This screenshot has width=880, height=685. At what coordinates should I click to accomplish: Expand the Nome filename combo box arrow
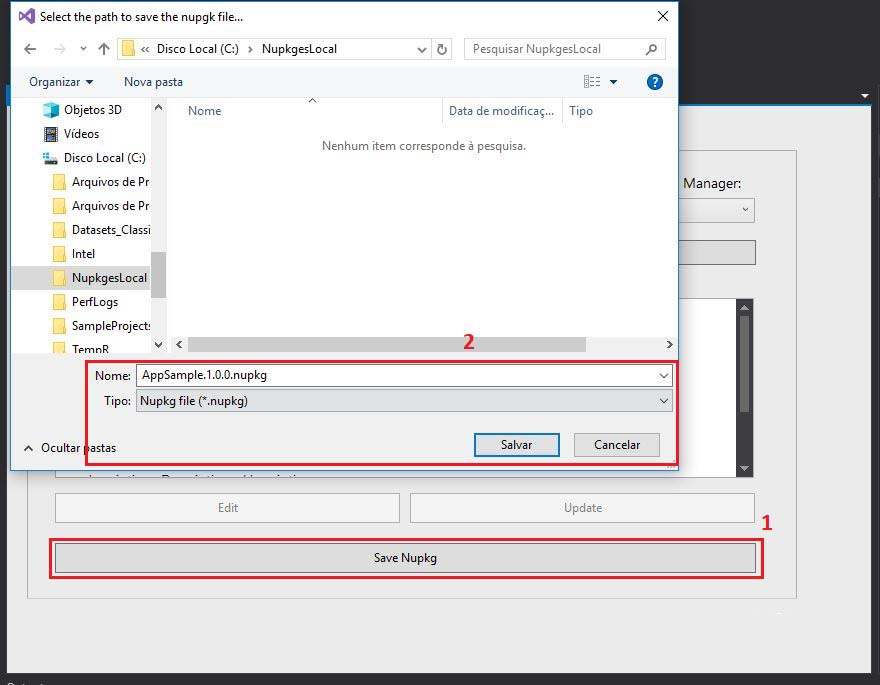point(664,375)
